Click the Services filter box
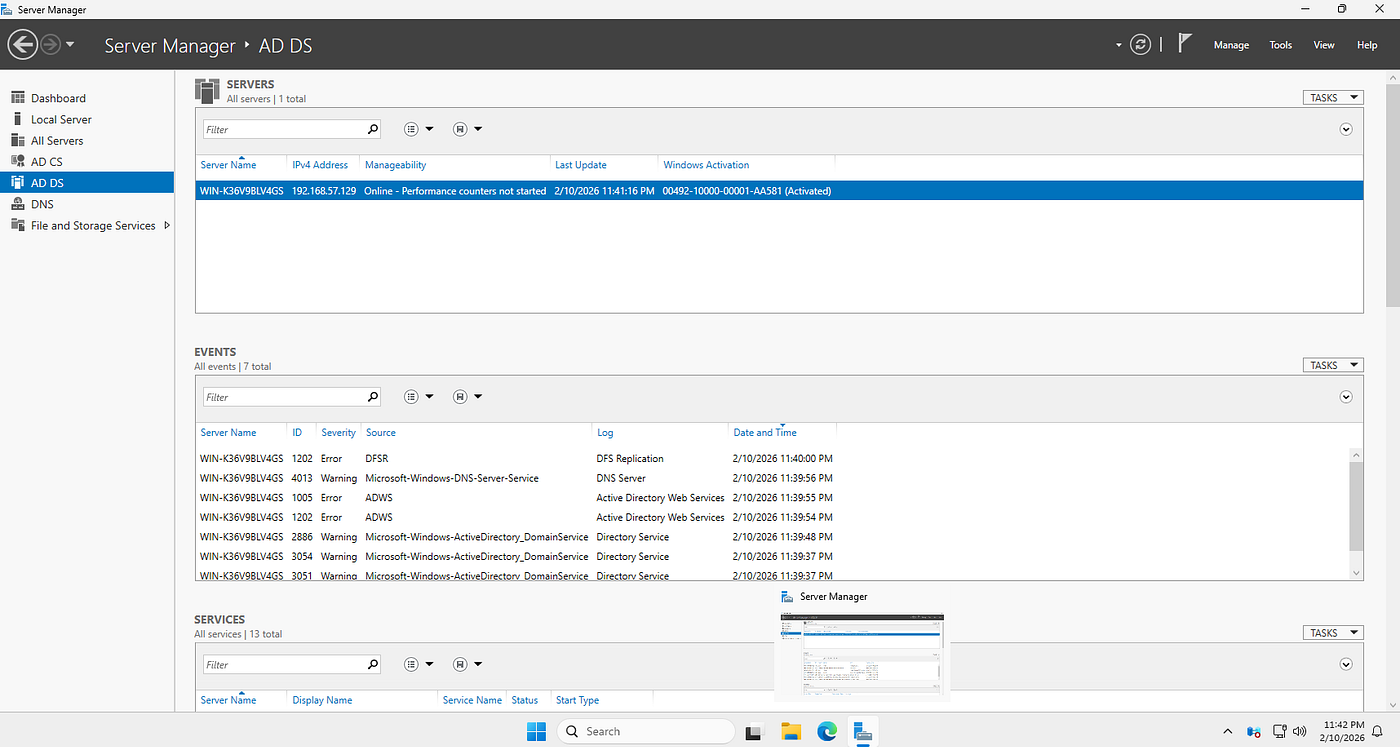This screenshot has width=1400, height=747. pyautogui.click(x=284, y=665)
